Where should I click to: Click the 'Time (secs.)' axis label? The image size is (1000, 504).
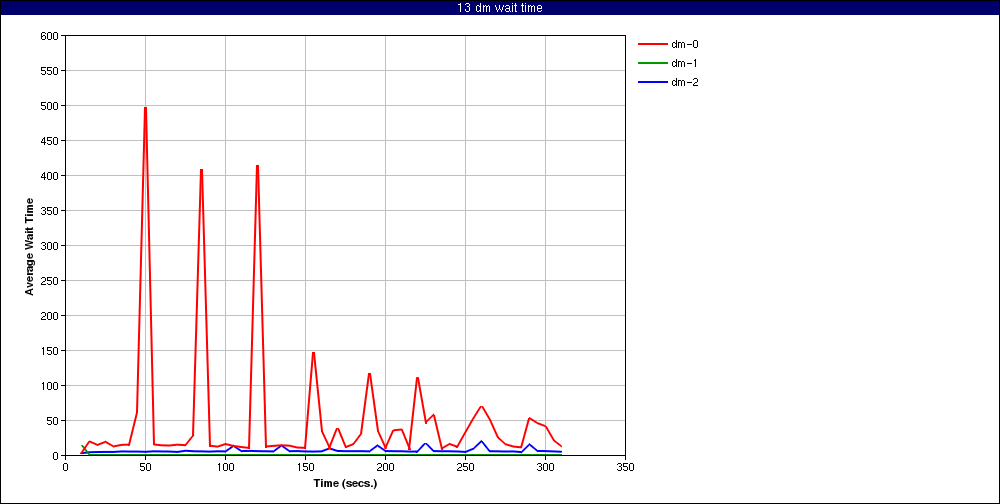(x=345, y=483)
